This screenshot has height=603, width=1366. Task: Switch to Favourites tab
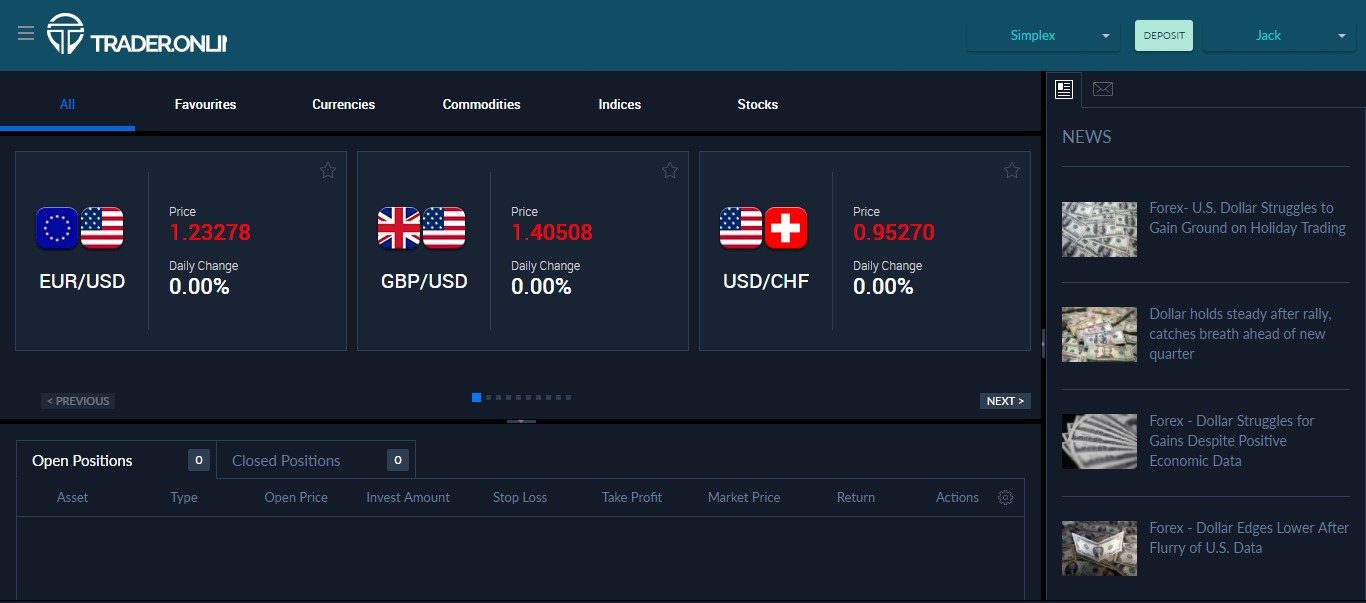pos(205,104)
